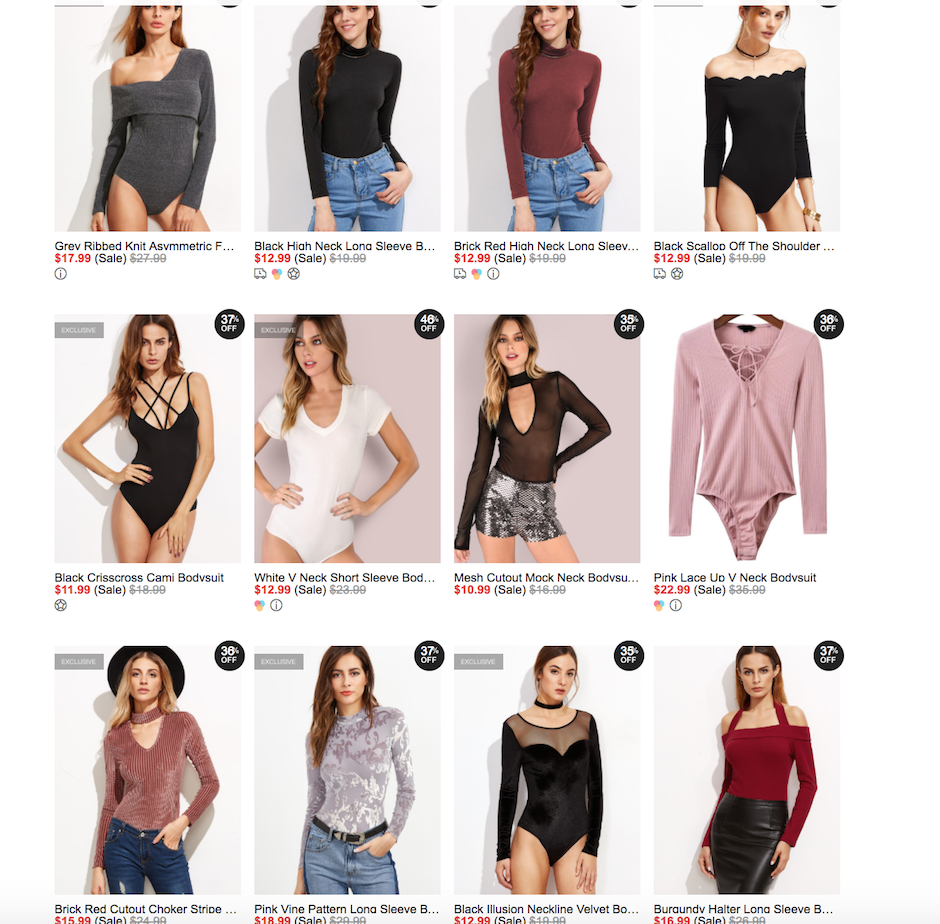Click info icon under White V Neck bodysuit

tap(276, 606)
